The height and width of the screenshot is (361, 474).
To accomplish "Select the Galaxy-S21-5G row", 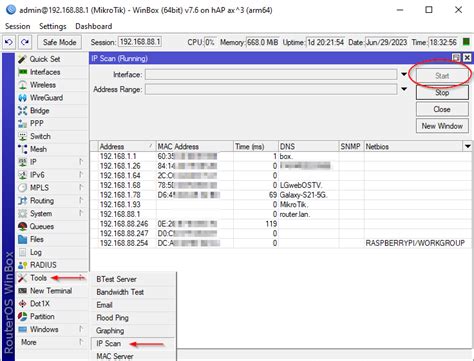I will [281, 195].
